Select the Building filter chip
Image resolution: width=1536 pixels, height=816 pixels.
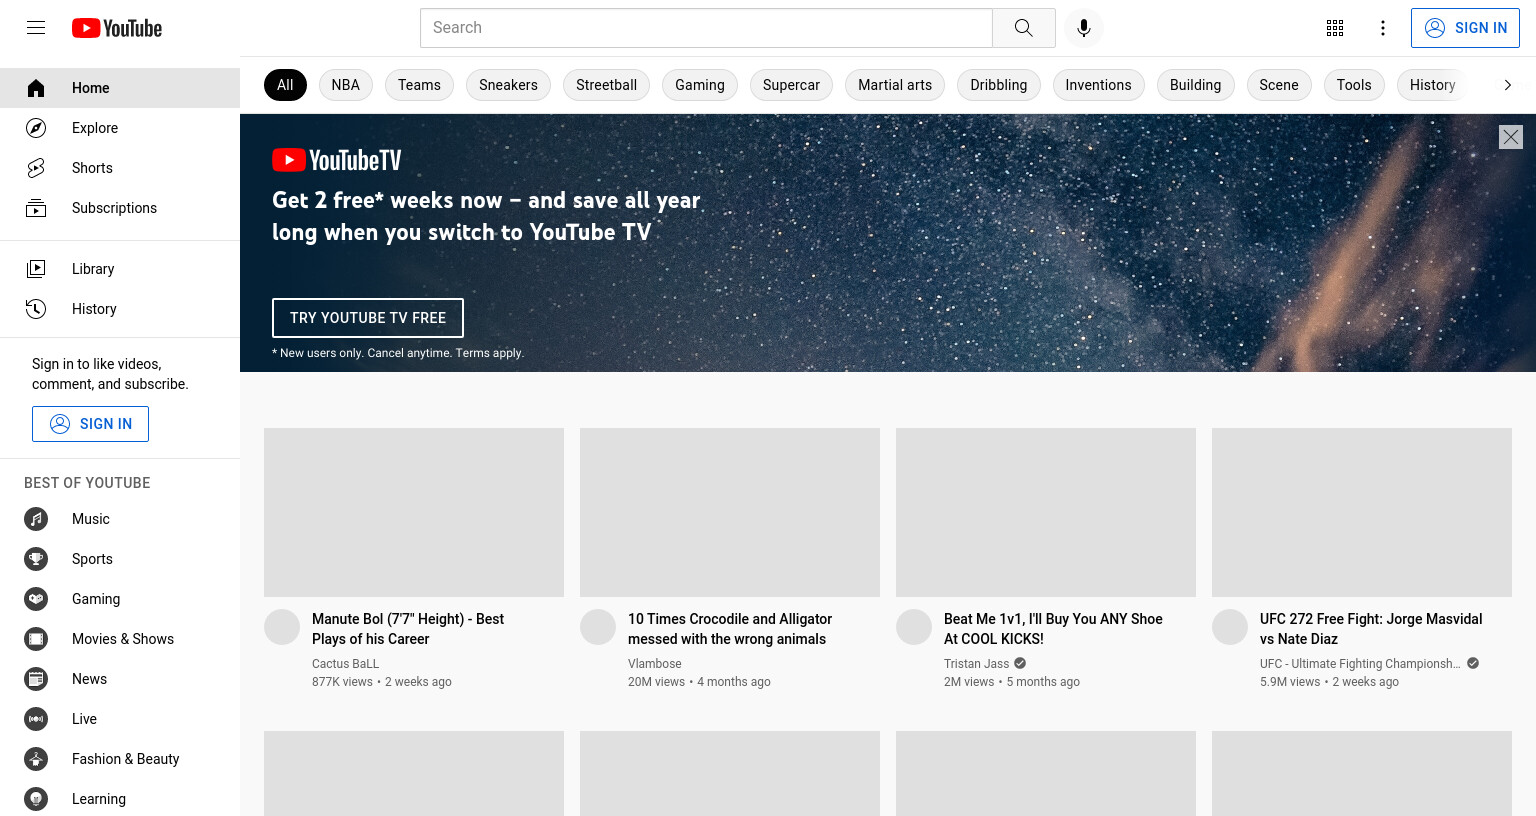click(1196, 85)
